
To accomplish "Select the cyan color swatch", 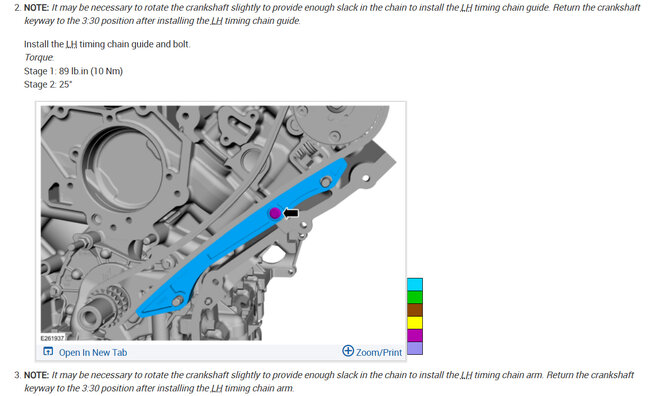I will tap(415, 284).
